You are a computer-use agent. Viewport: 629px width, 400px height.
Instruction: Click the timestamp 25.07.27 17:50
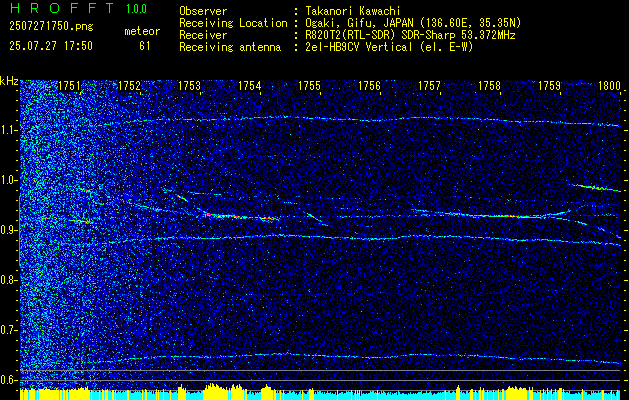51,46
